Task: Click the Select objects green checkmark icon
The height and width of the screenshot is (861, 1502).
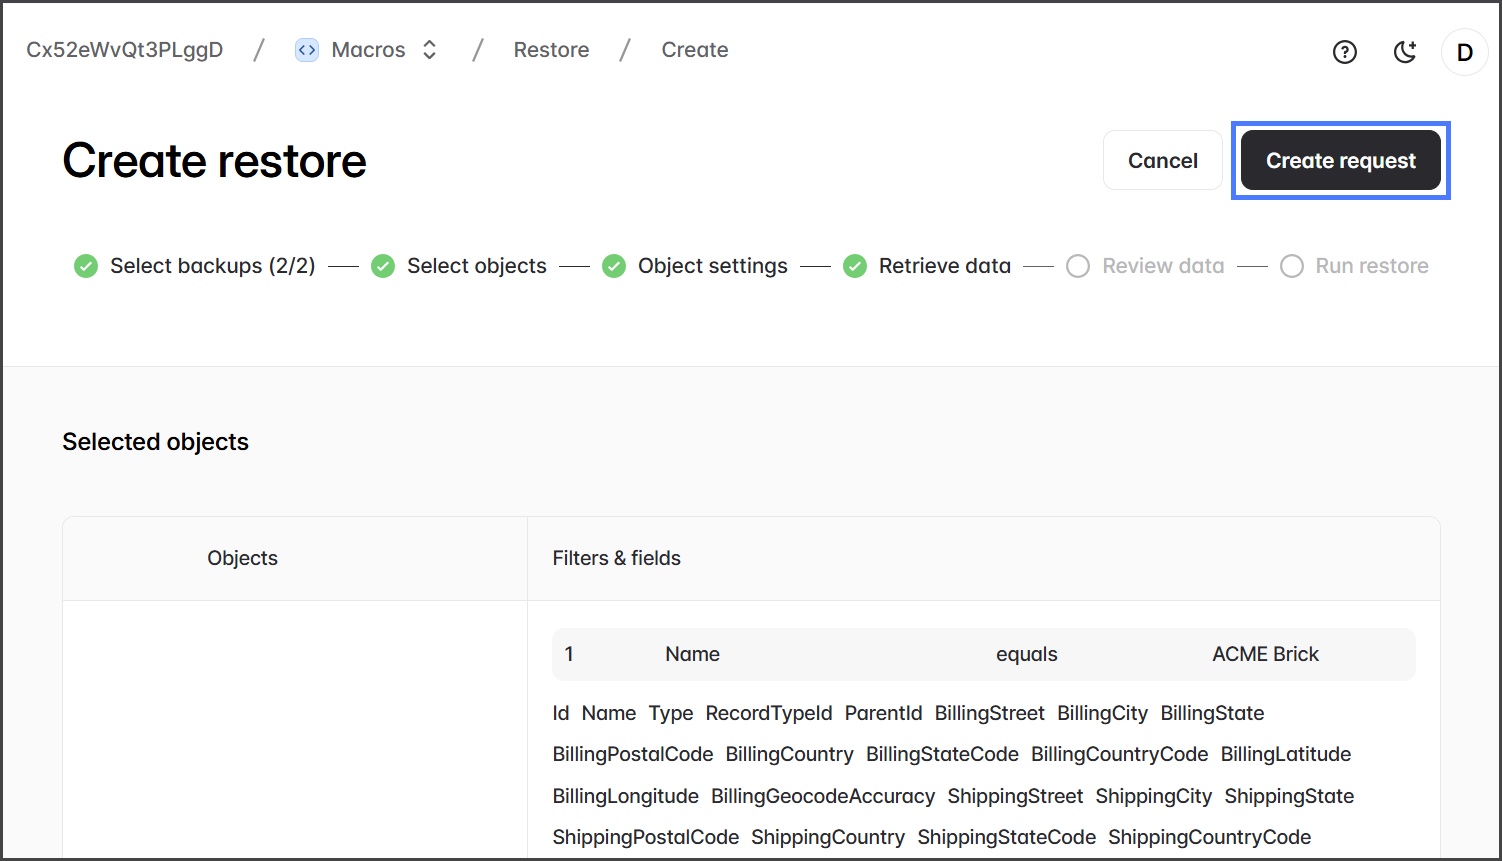Action: point(383,266)
